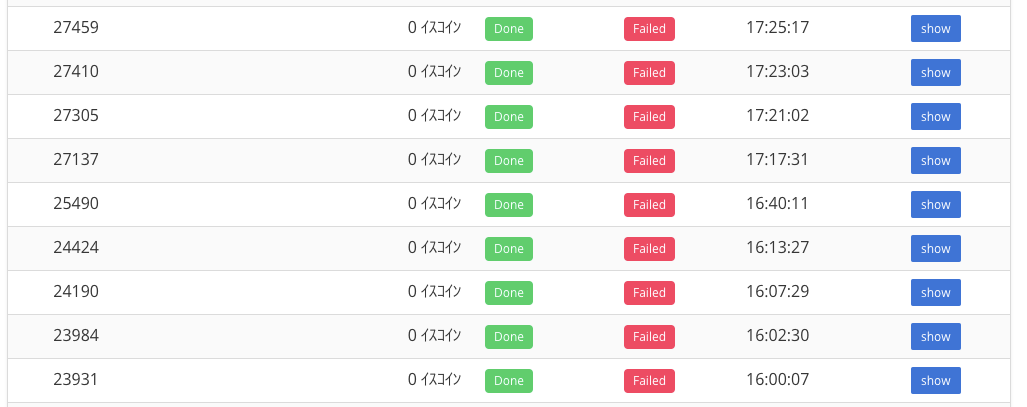
Task: Show job 23984 details
Action: pyautogui.click(x=935, y=336)
